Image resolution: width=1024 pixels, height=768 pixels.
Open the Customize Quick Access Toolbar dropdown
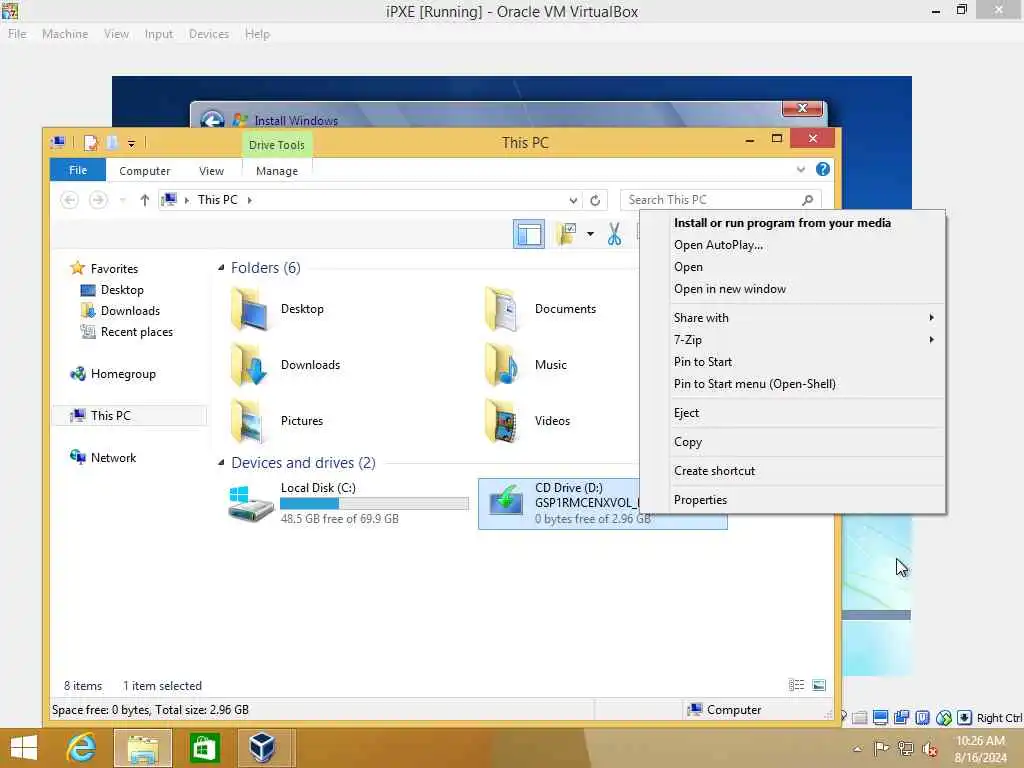[x=131, y=144]
